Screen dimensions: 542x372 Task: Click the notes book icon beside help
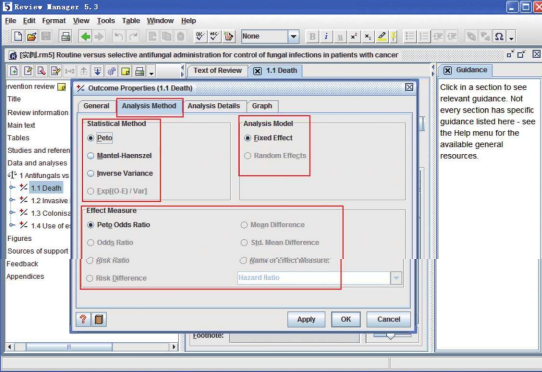click(99, 319)
